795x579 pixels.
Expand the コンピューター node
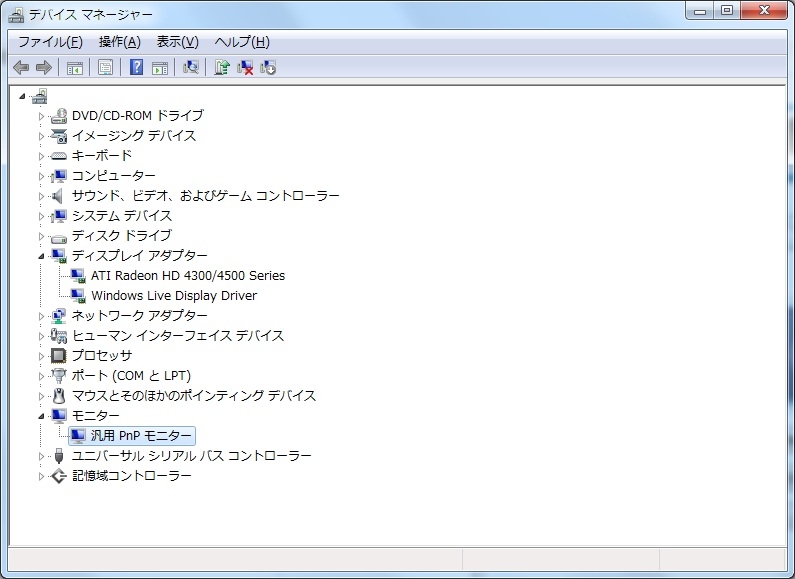(x=42, y=176)
